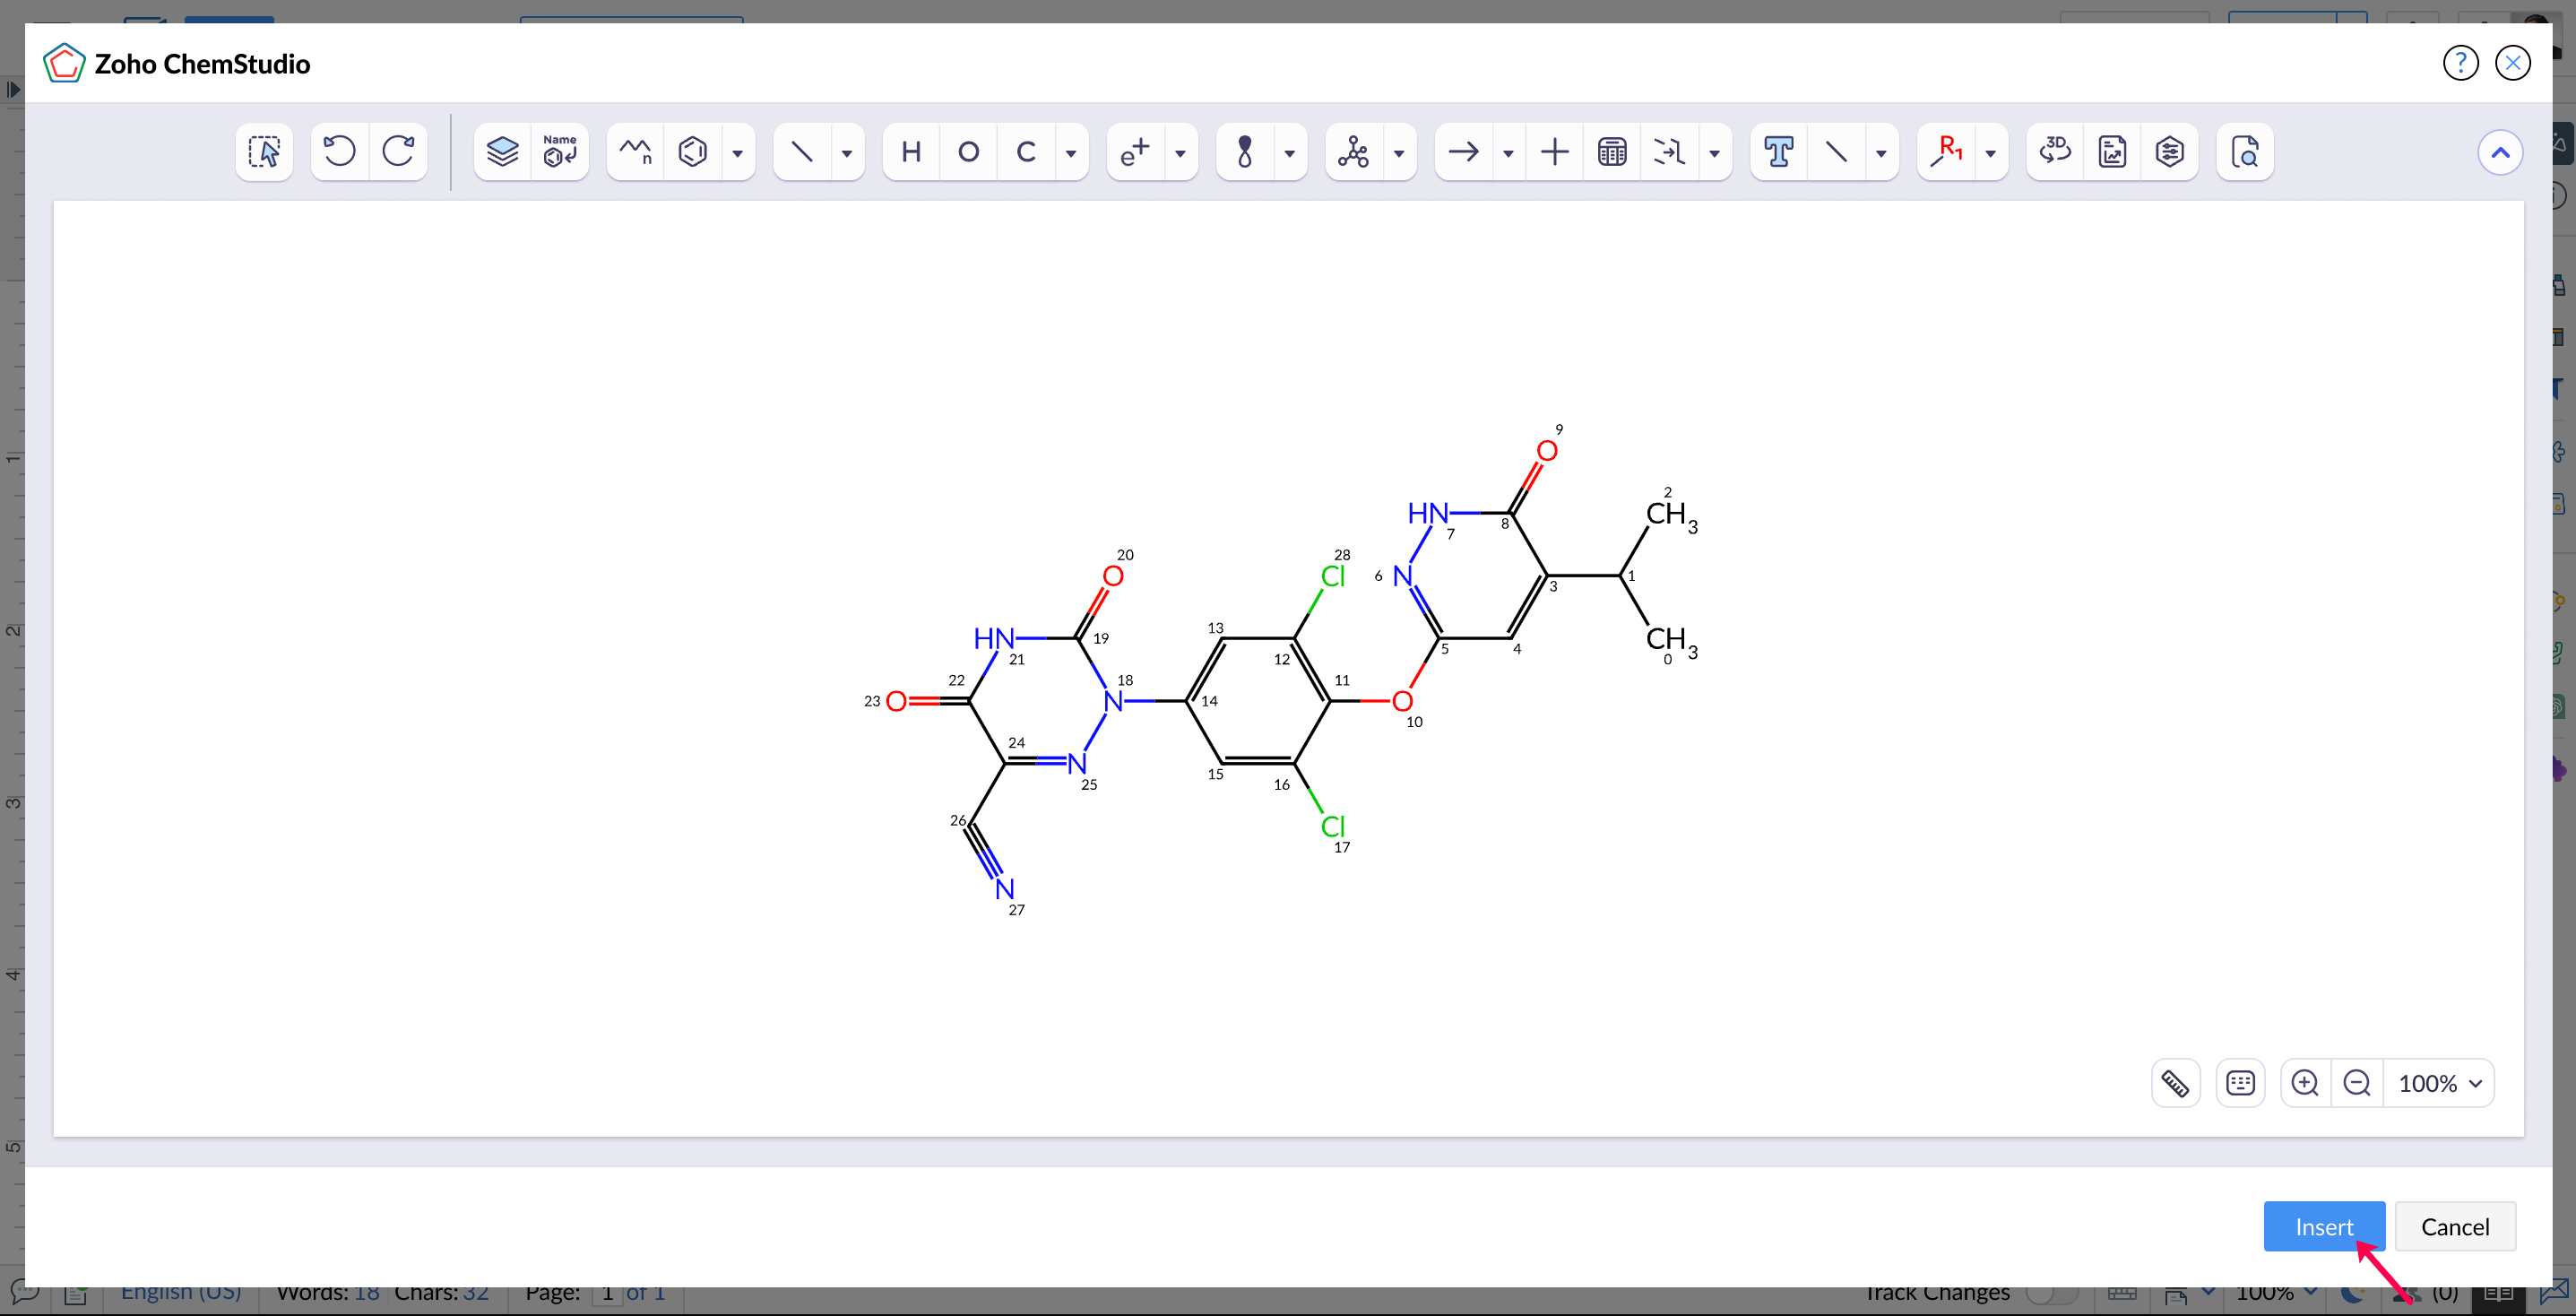Viewport: 2576px width, 1316px height.
Task: Select the orbital tool icon
Action: [1245, 152]
